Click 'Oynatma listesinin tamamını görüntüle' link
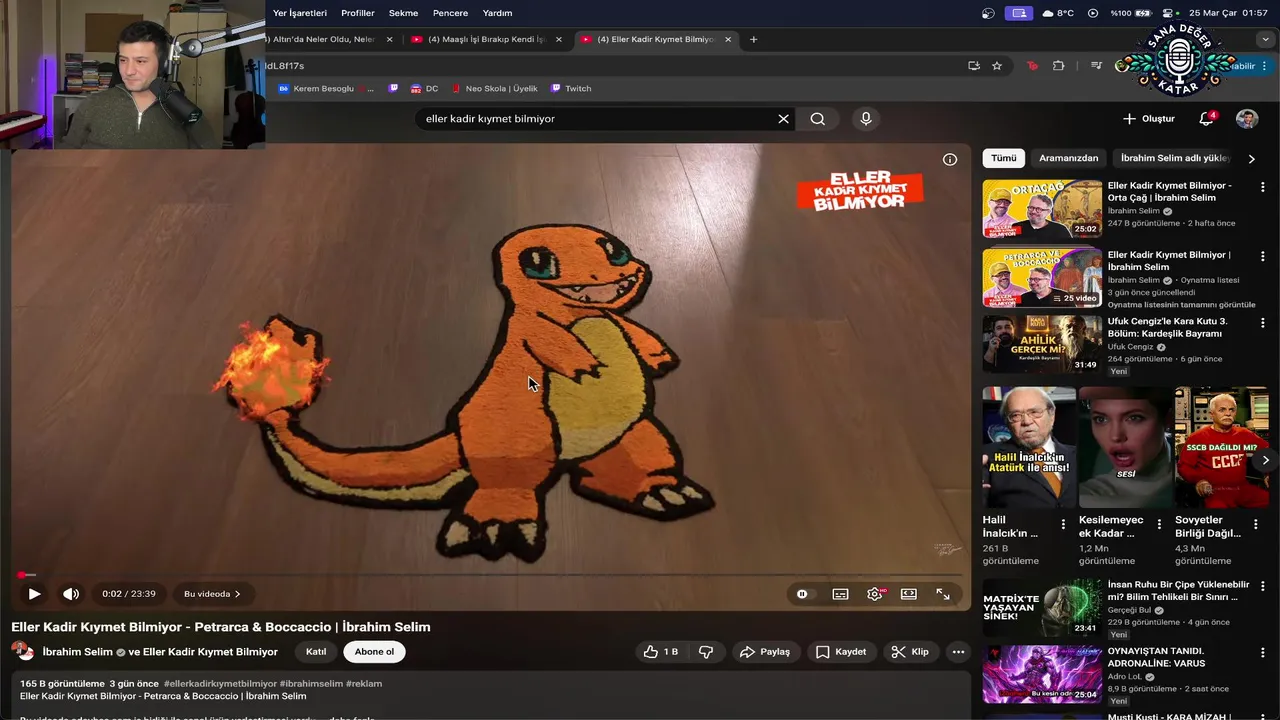1280x720 pixels. point(1181,305)
